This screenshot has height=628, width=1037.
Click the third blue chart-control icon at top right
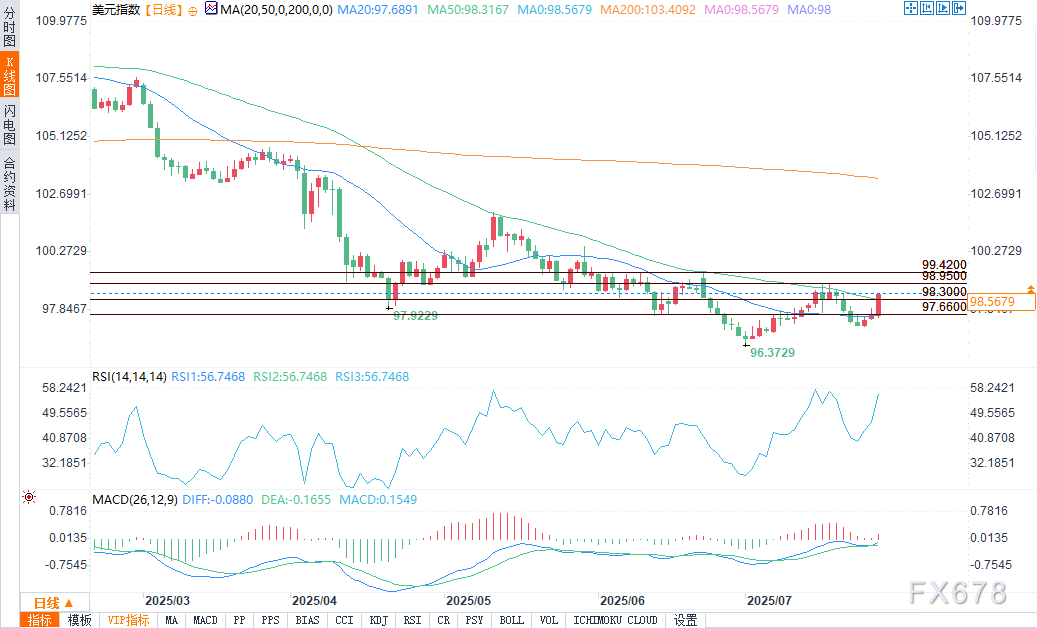coord(942,8)
